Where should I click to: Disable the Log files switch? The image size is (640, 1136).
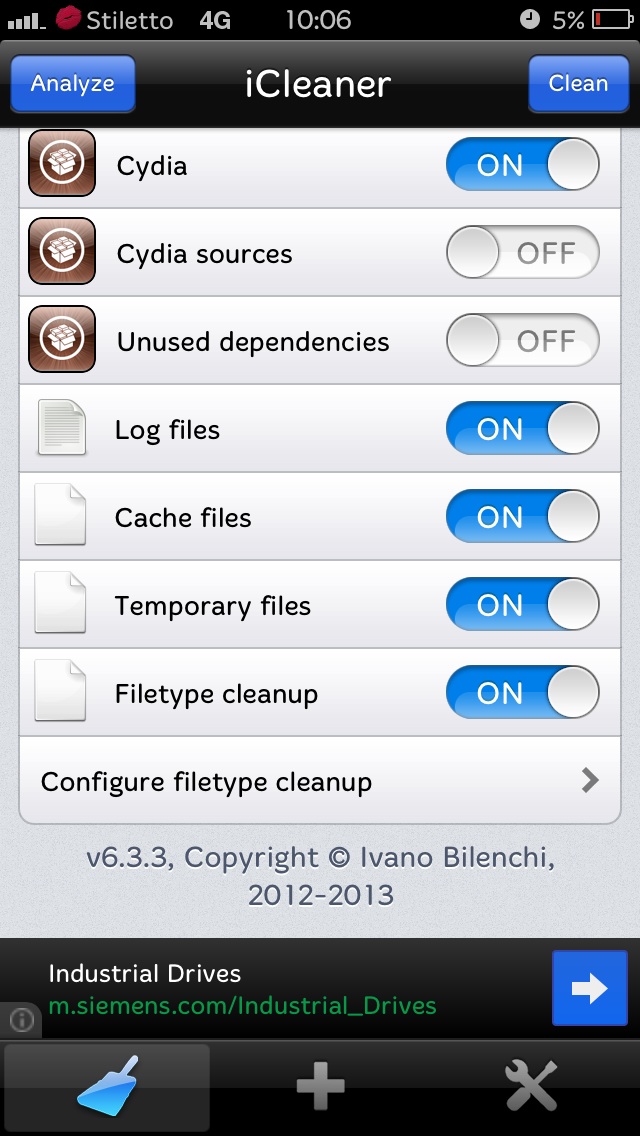(523, 428)
